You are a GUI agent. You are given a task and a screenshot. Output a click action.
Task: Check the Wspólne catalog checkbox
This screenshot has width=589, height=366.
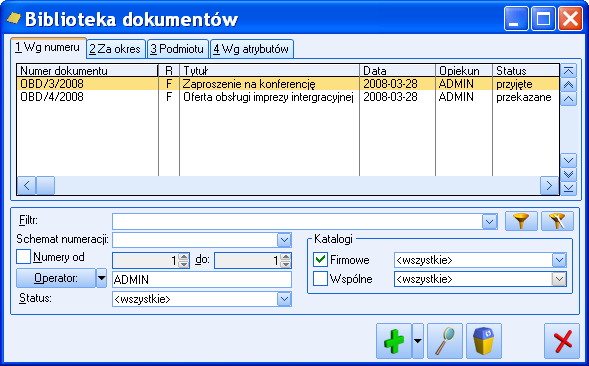point(320,279)
